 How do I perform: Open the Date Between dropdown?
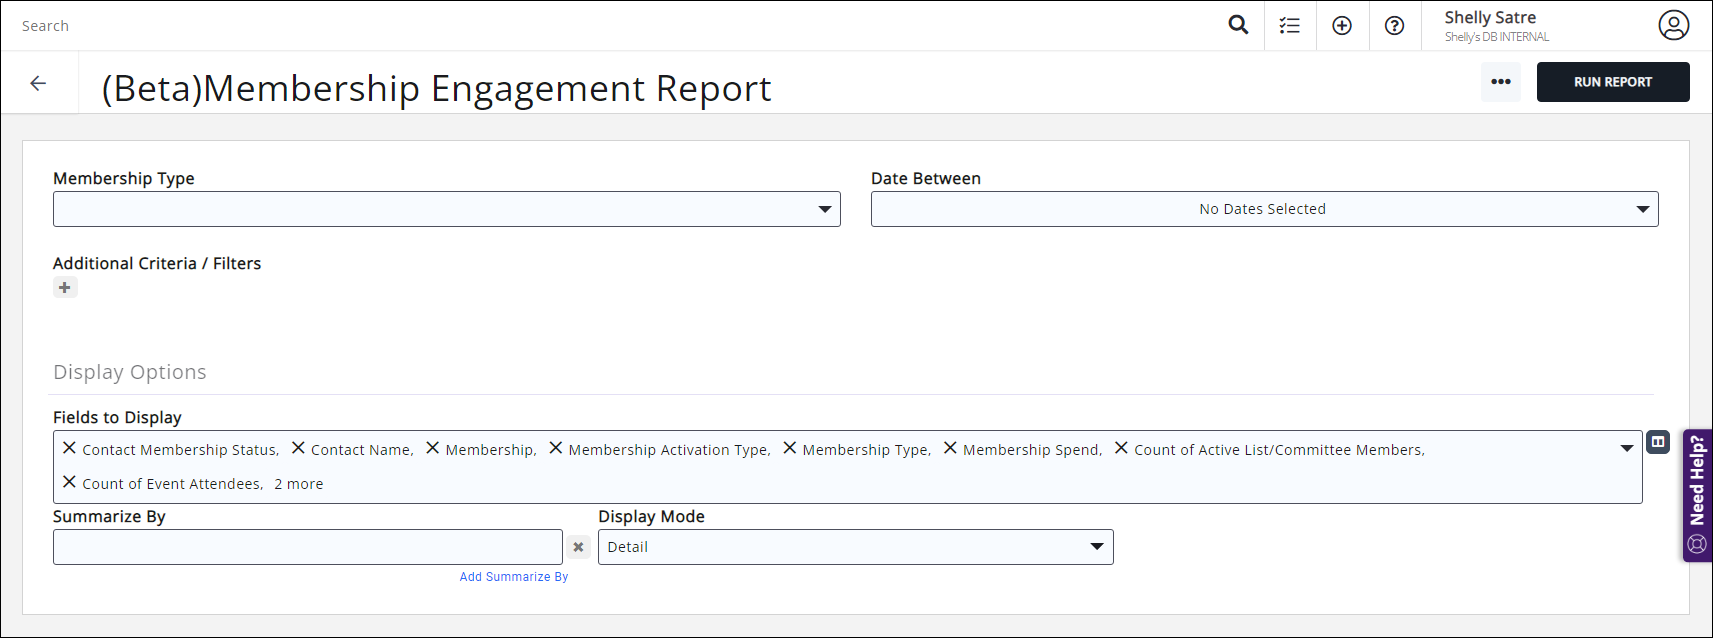(x=1264, y=209)
